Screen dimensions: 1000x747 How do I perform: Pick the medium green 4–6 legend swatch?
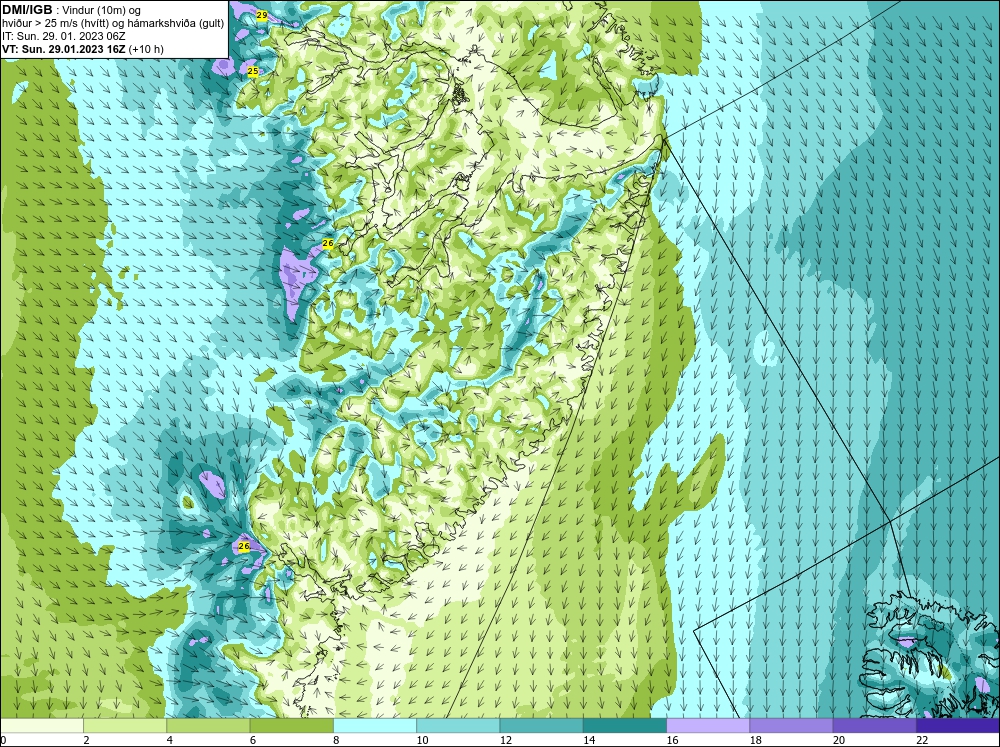tap(208, 726)
